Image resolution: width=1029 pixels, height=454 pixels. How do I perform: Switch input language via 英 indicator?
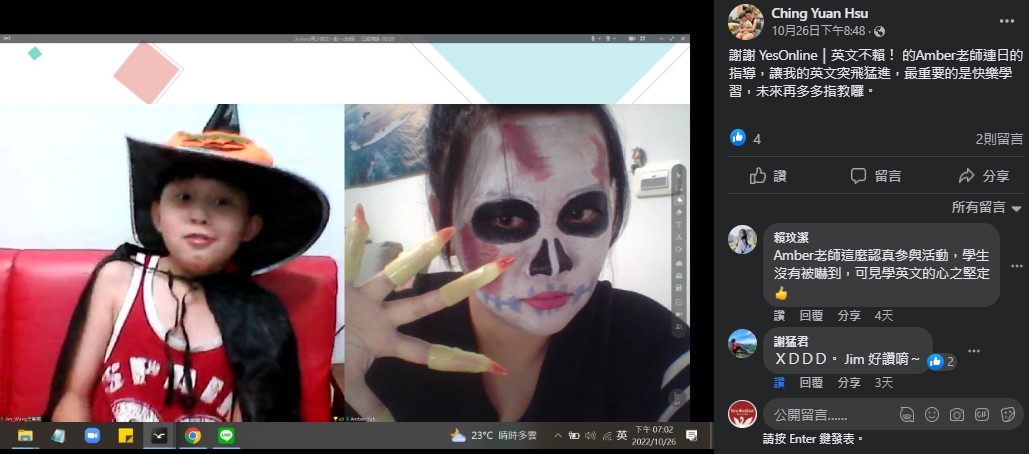tap(622, 435)
